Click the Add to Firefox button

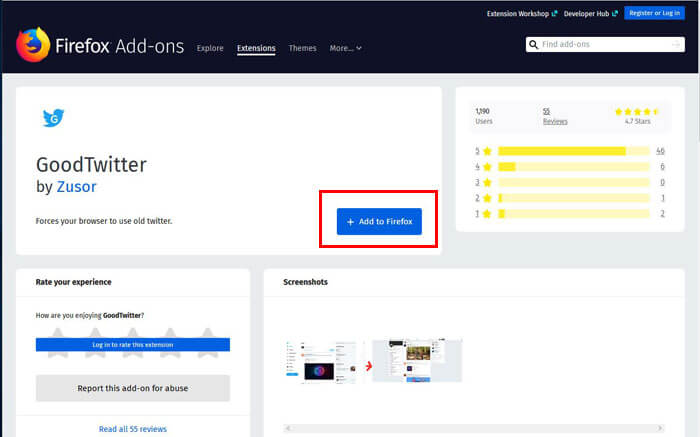(379, 221)
